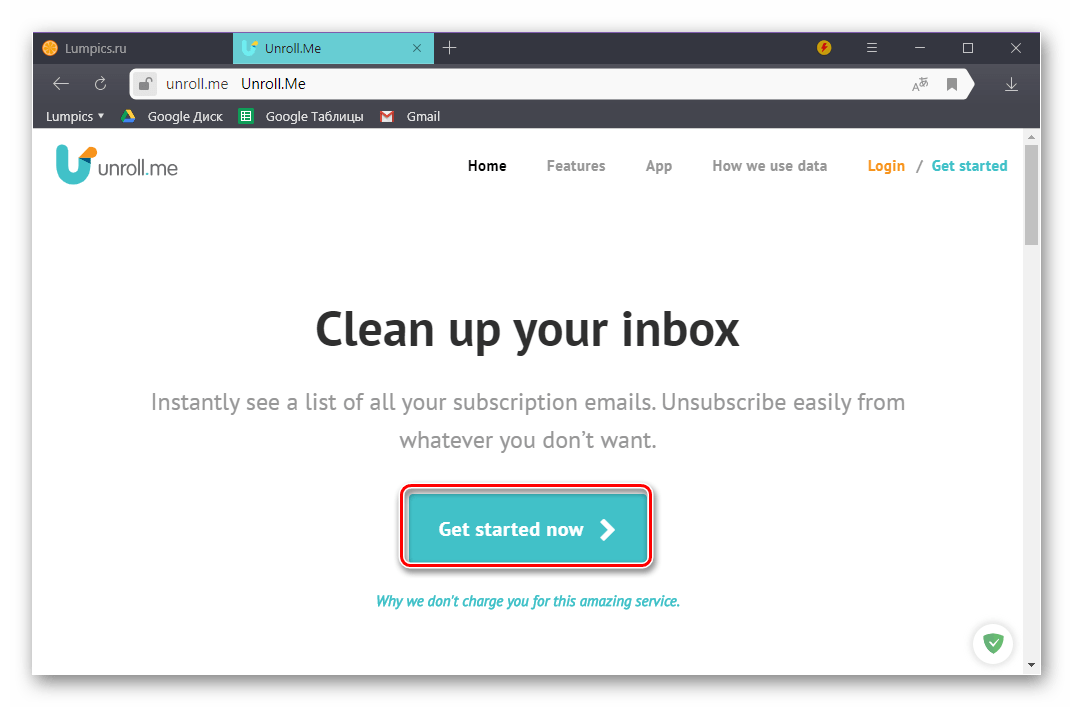Open the browser hamburger menu
Viewport: 1073px width, 707px height.
point(872,48)
